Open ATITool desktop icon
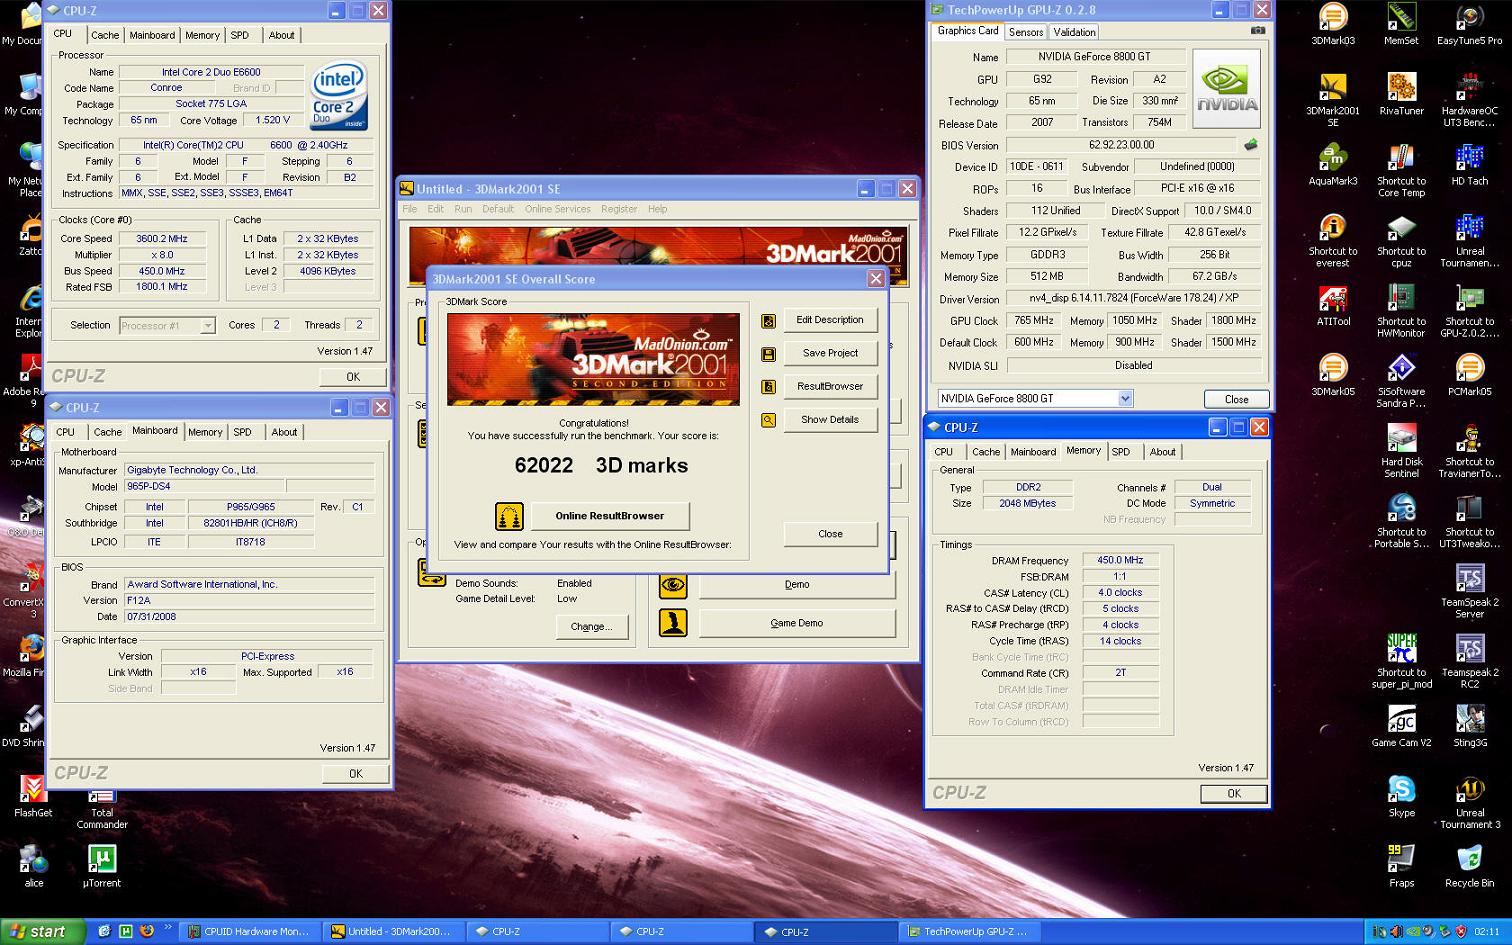This screenshot has height=945, width=1512. 1332,305
